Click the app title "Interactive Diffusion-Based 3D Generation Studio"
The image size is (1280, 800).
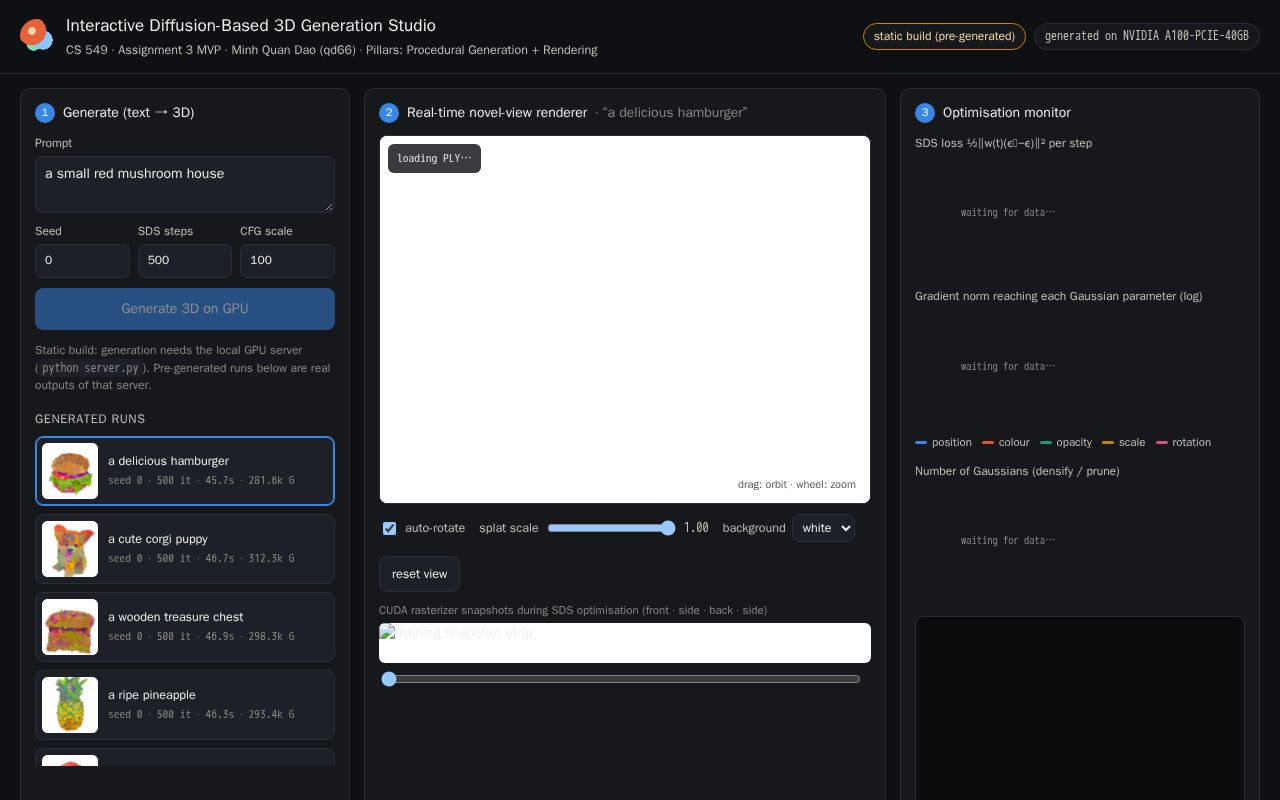coord(251,25)
